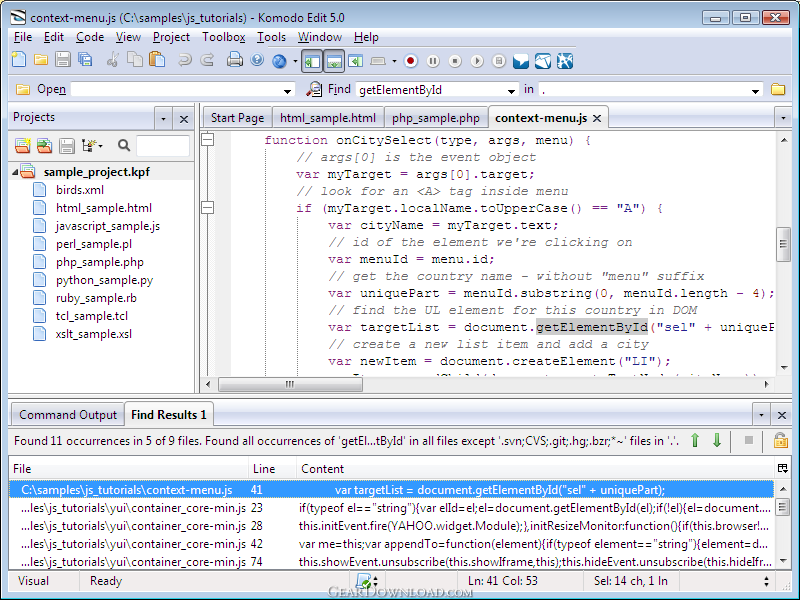Collapse the sample_project.kpf tree node
The image size is (800, 600).
[x=15, y=172]
